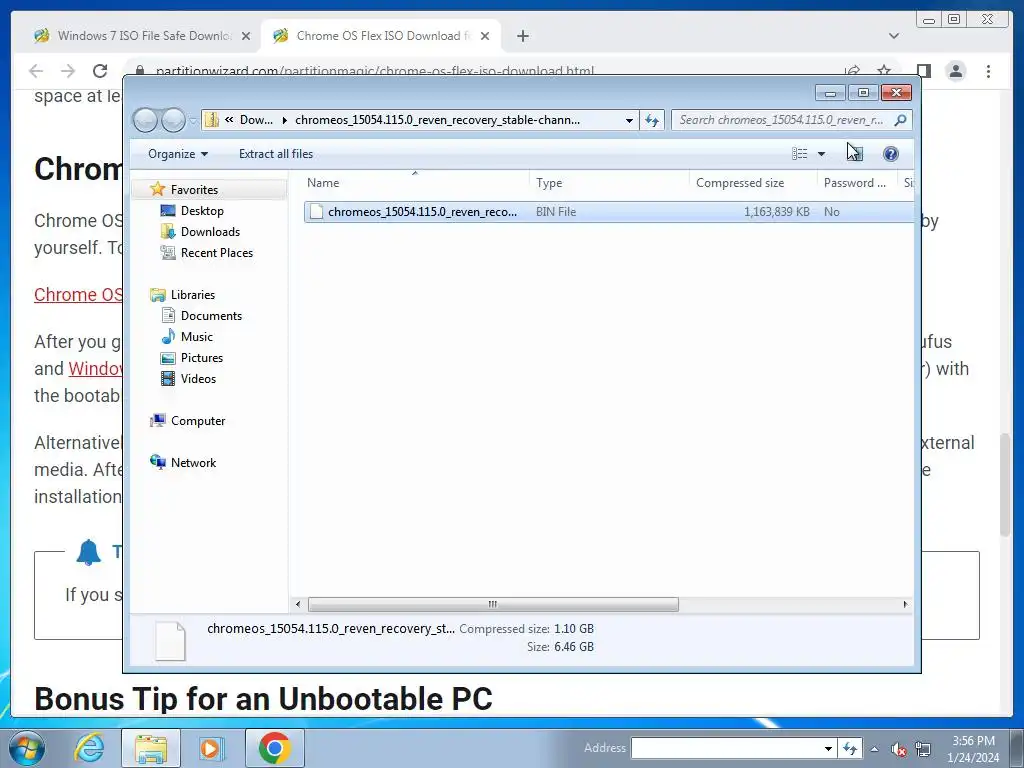Open Recent Places

click(x=216, y=253)
